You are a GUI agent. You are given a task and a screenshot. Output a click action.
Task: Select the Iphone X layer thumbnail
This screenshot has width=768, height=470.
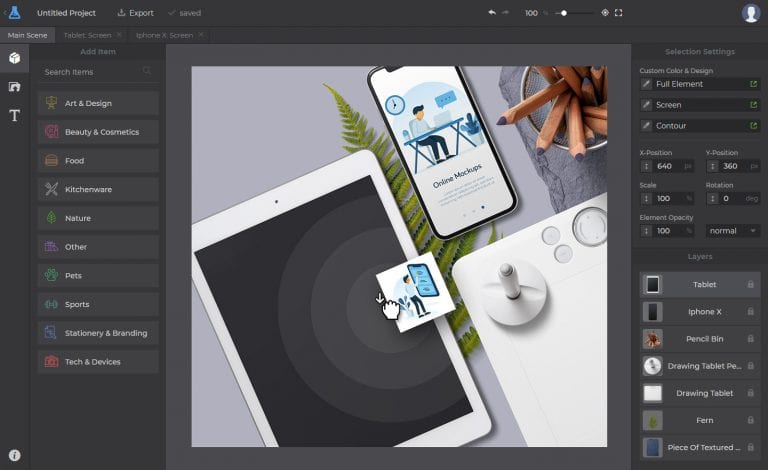[x=652, y=312]
